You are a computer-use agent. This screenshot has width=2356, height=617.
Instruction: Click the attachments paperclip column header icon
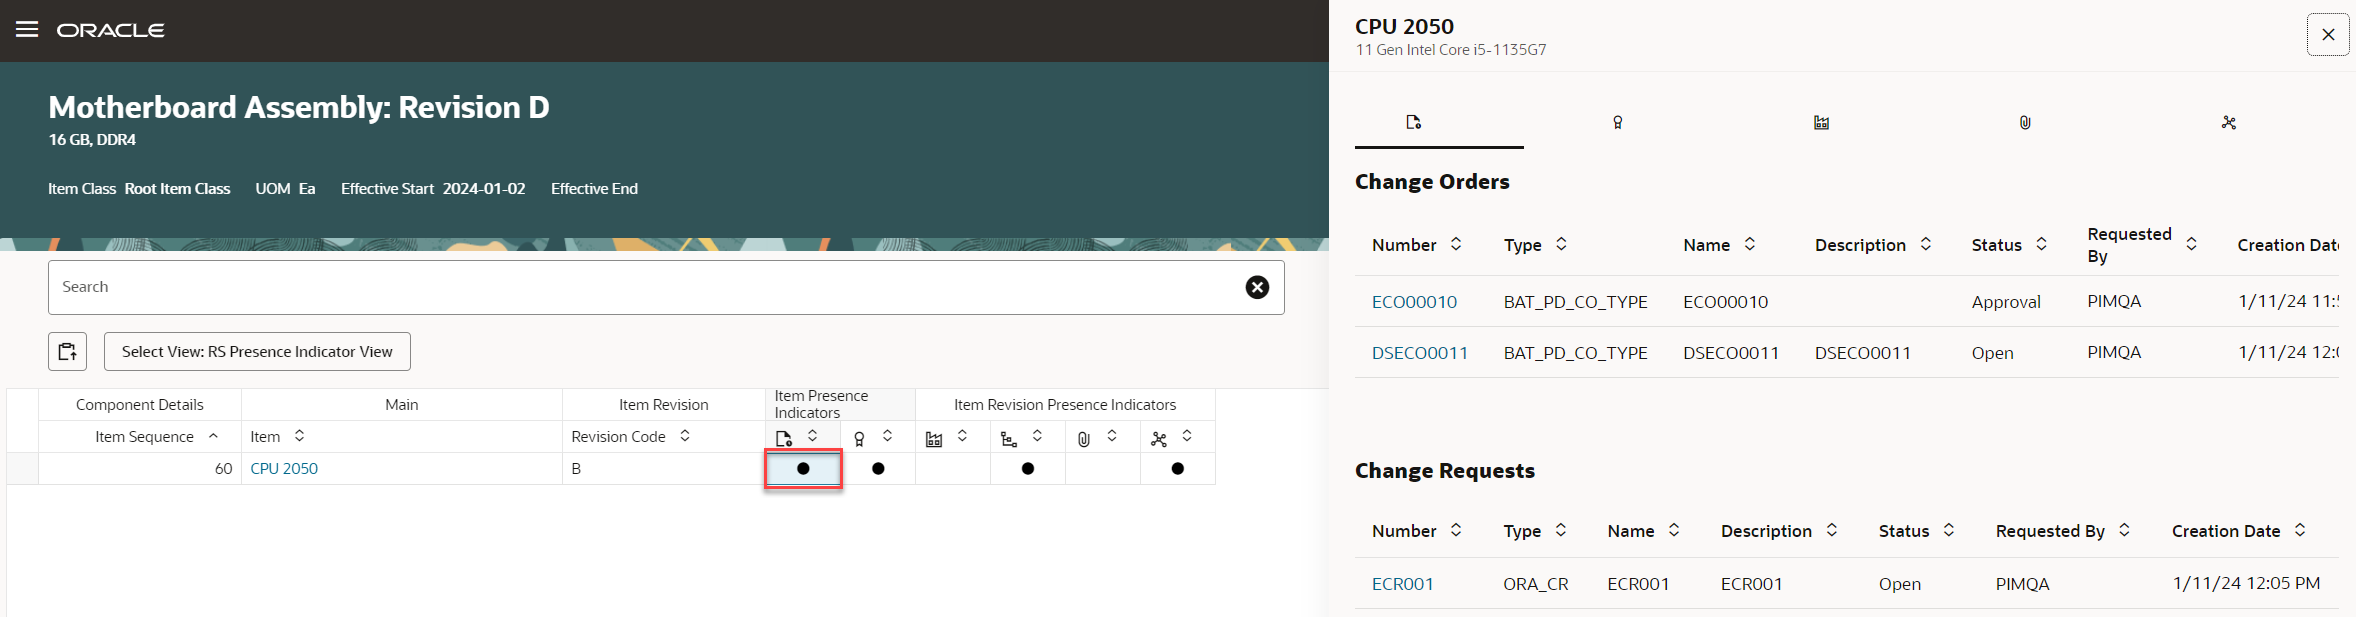coord(1084,438)
